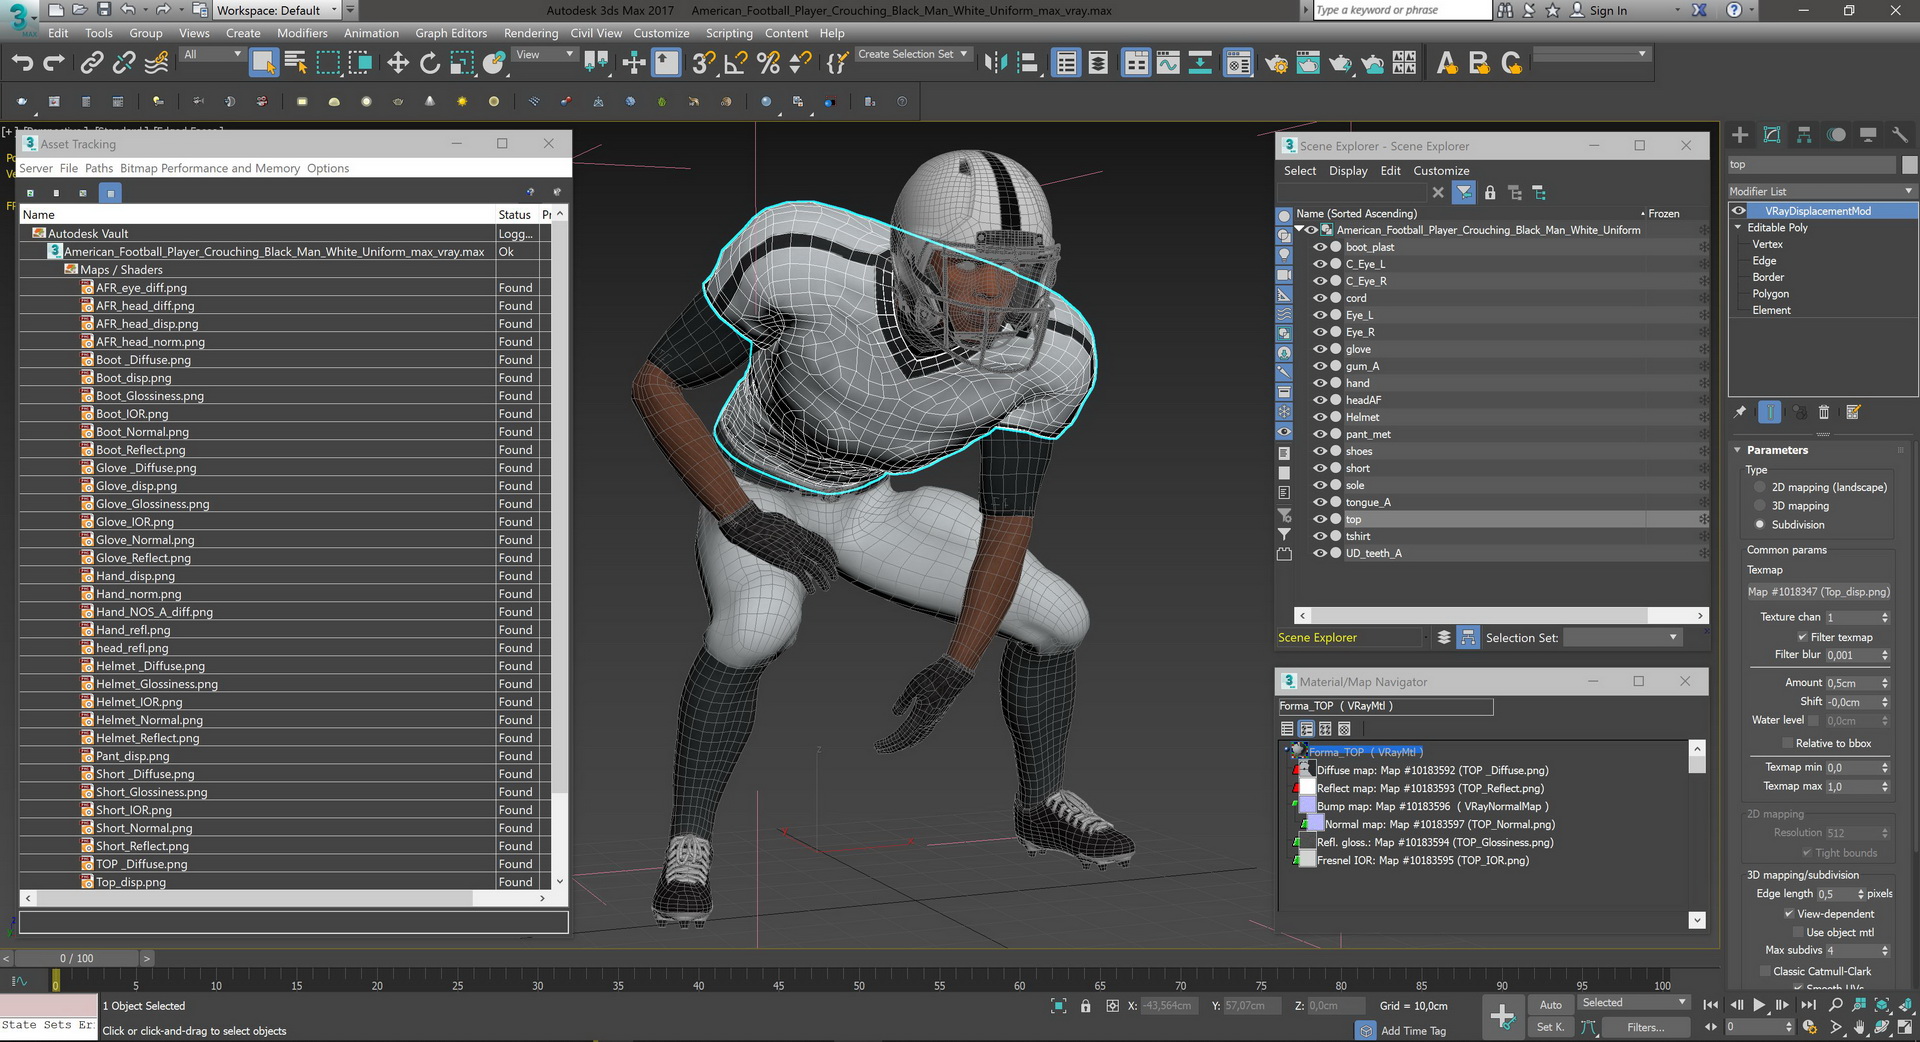Collapse the Parameters rollout
The width and height of the screenshot is (1920, 1042).
pyautogui.click(x=1738, y=450)
